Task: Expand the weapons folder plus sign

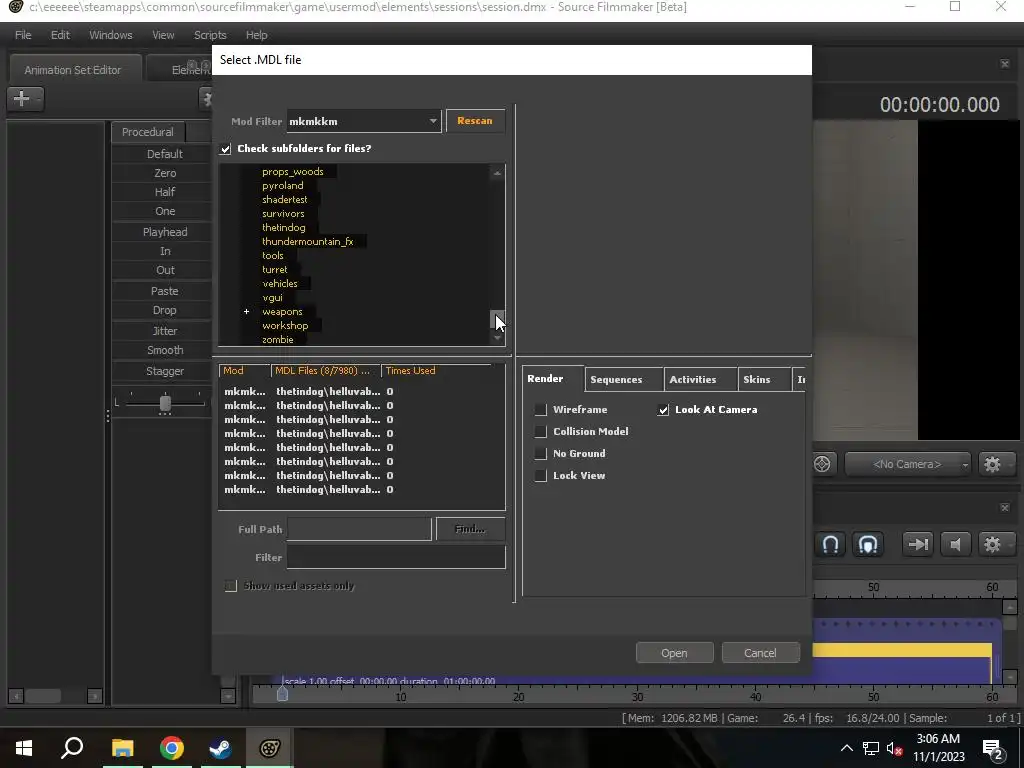Action: 246,312
